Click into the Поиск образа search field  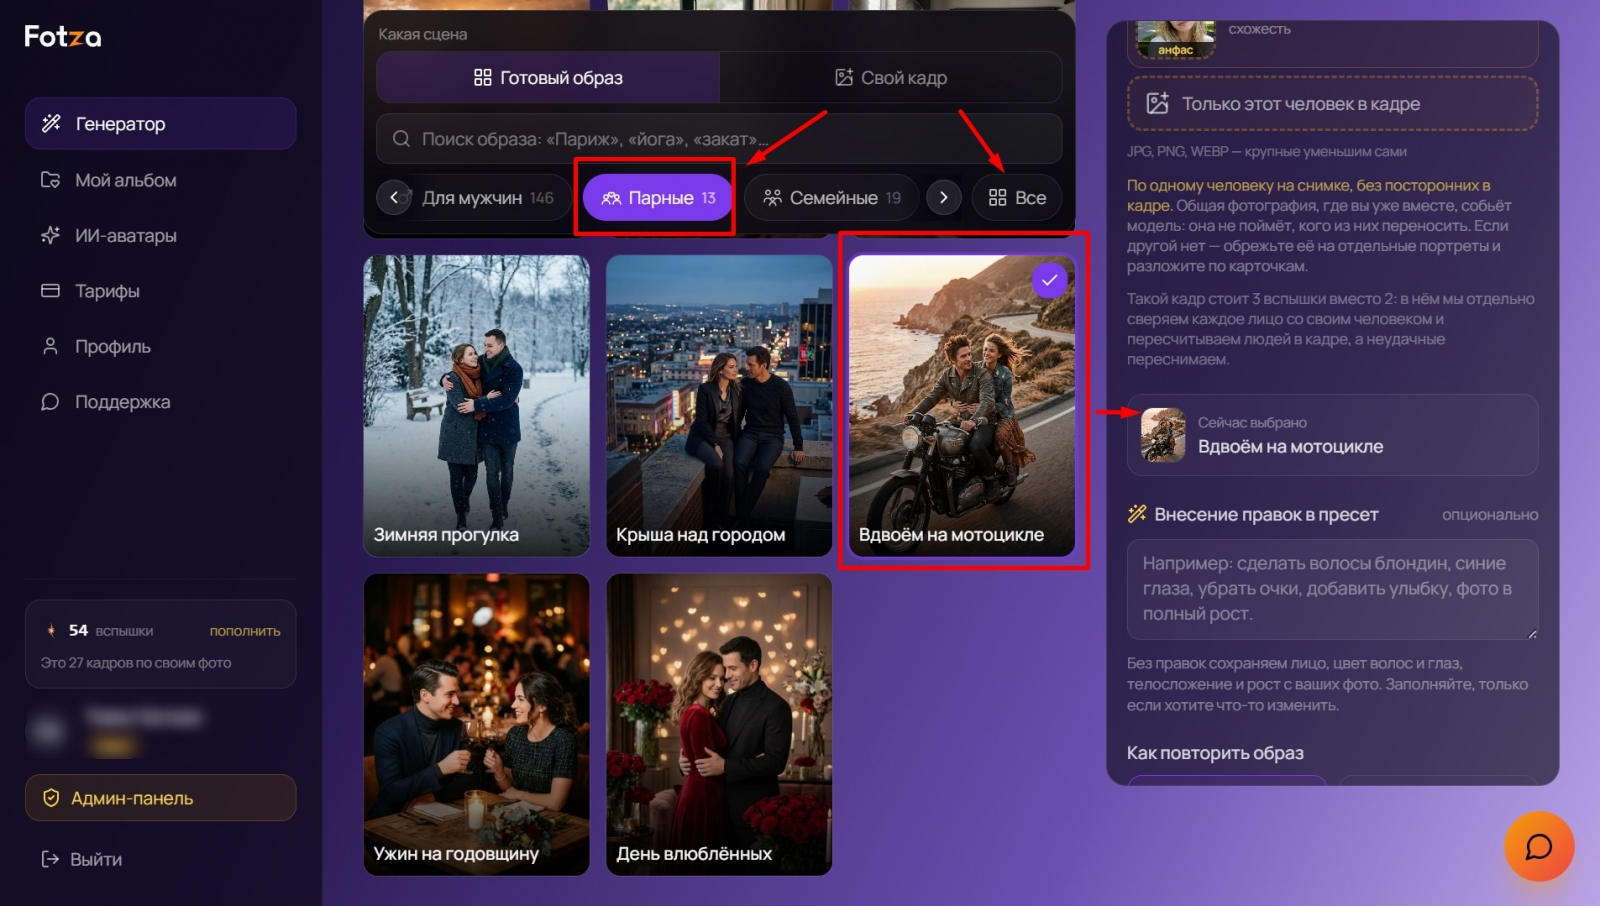719,139
